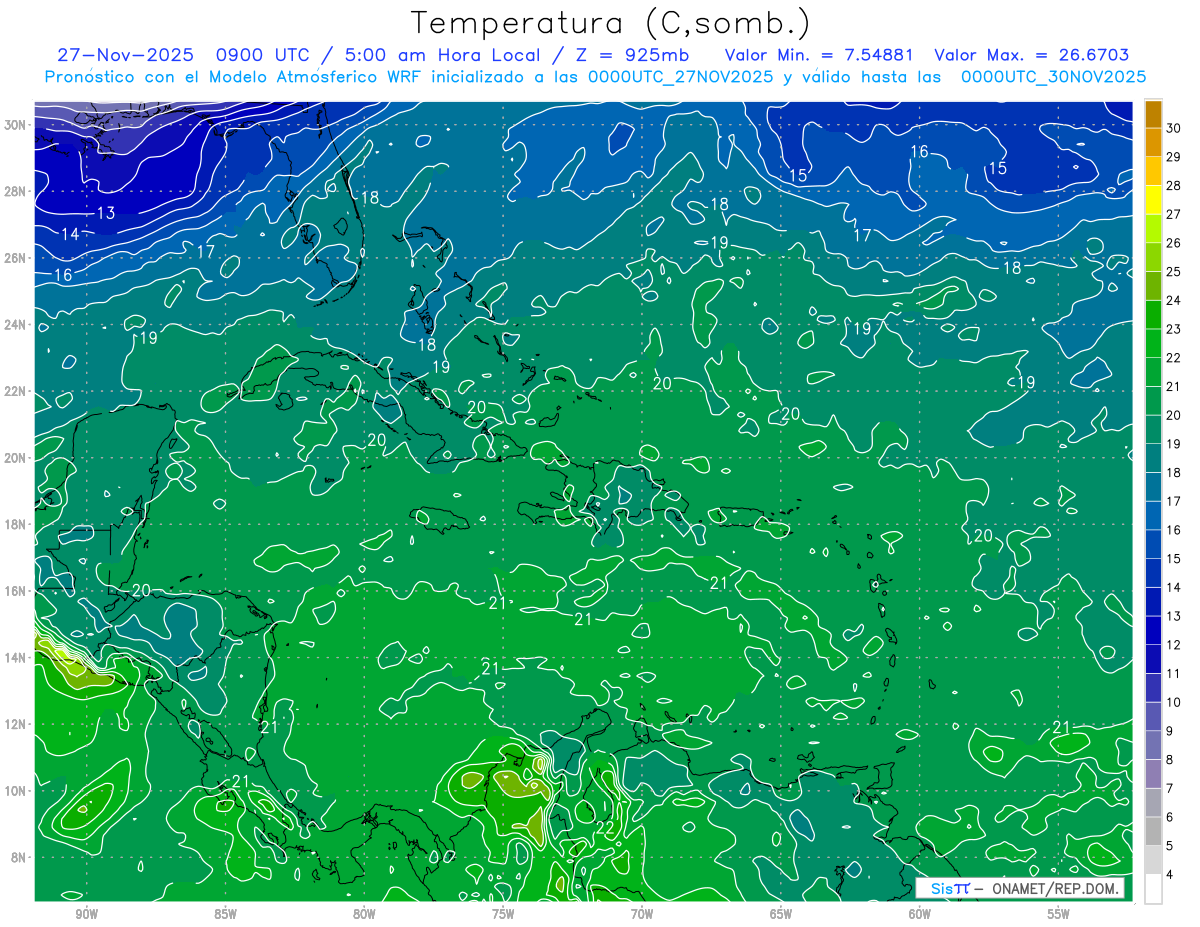Click the "26N" latitude label
The width and height of the screenshot is (1200, 927).
coord(16,258)
